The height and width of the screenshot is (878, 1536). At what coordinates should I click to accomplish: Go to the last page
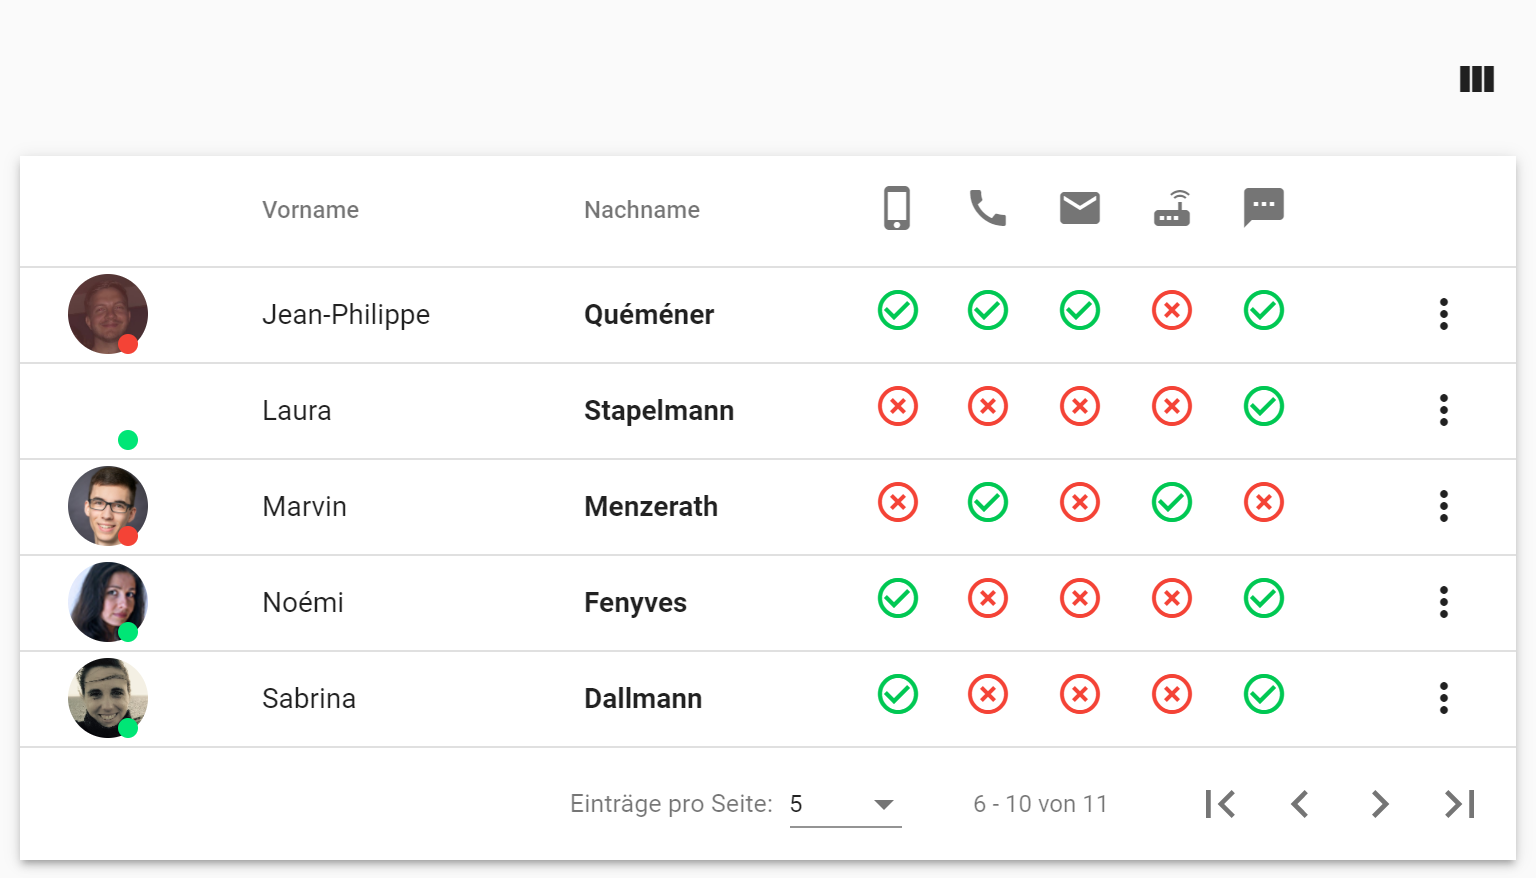(1460, 804)
